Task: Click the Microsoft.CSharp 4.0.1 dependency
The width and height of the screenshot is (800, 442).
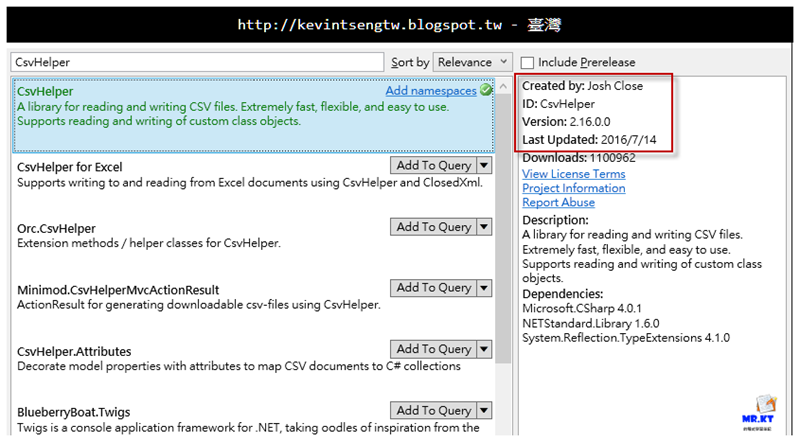Action: point(582,309)
